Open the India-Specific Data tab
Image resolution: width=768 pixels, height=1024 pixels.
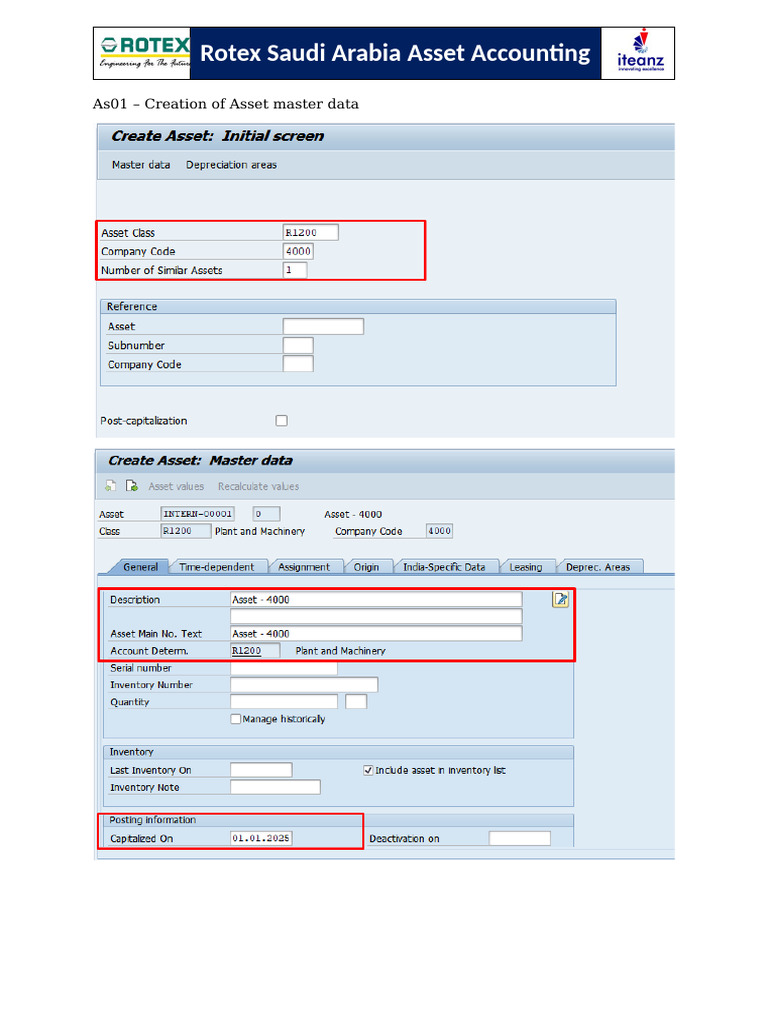click(x=444, y=567)
